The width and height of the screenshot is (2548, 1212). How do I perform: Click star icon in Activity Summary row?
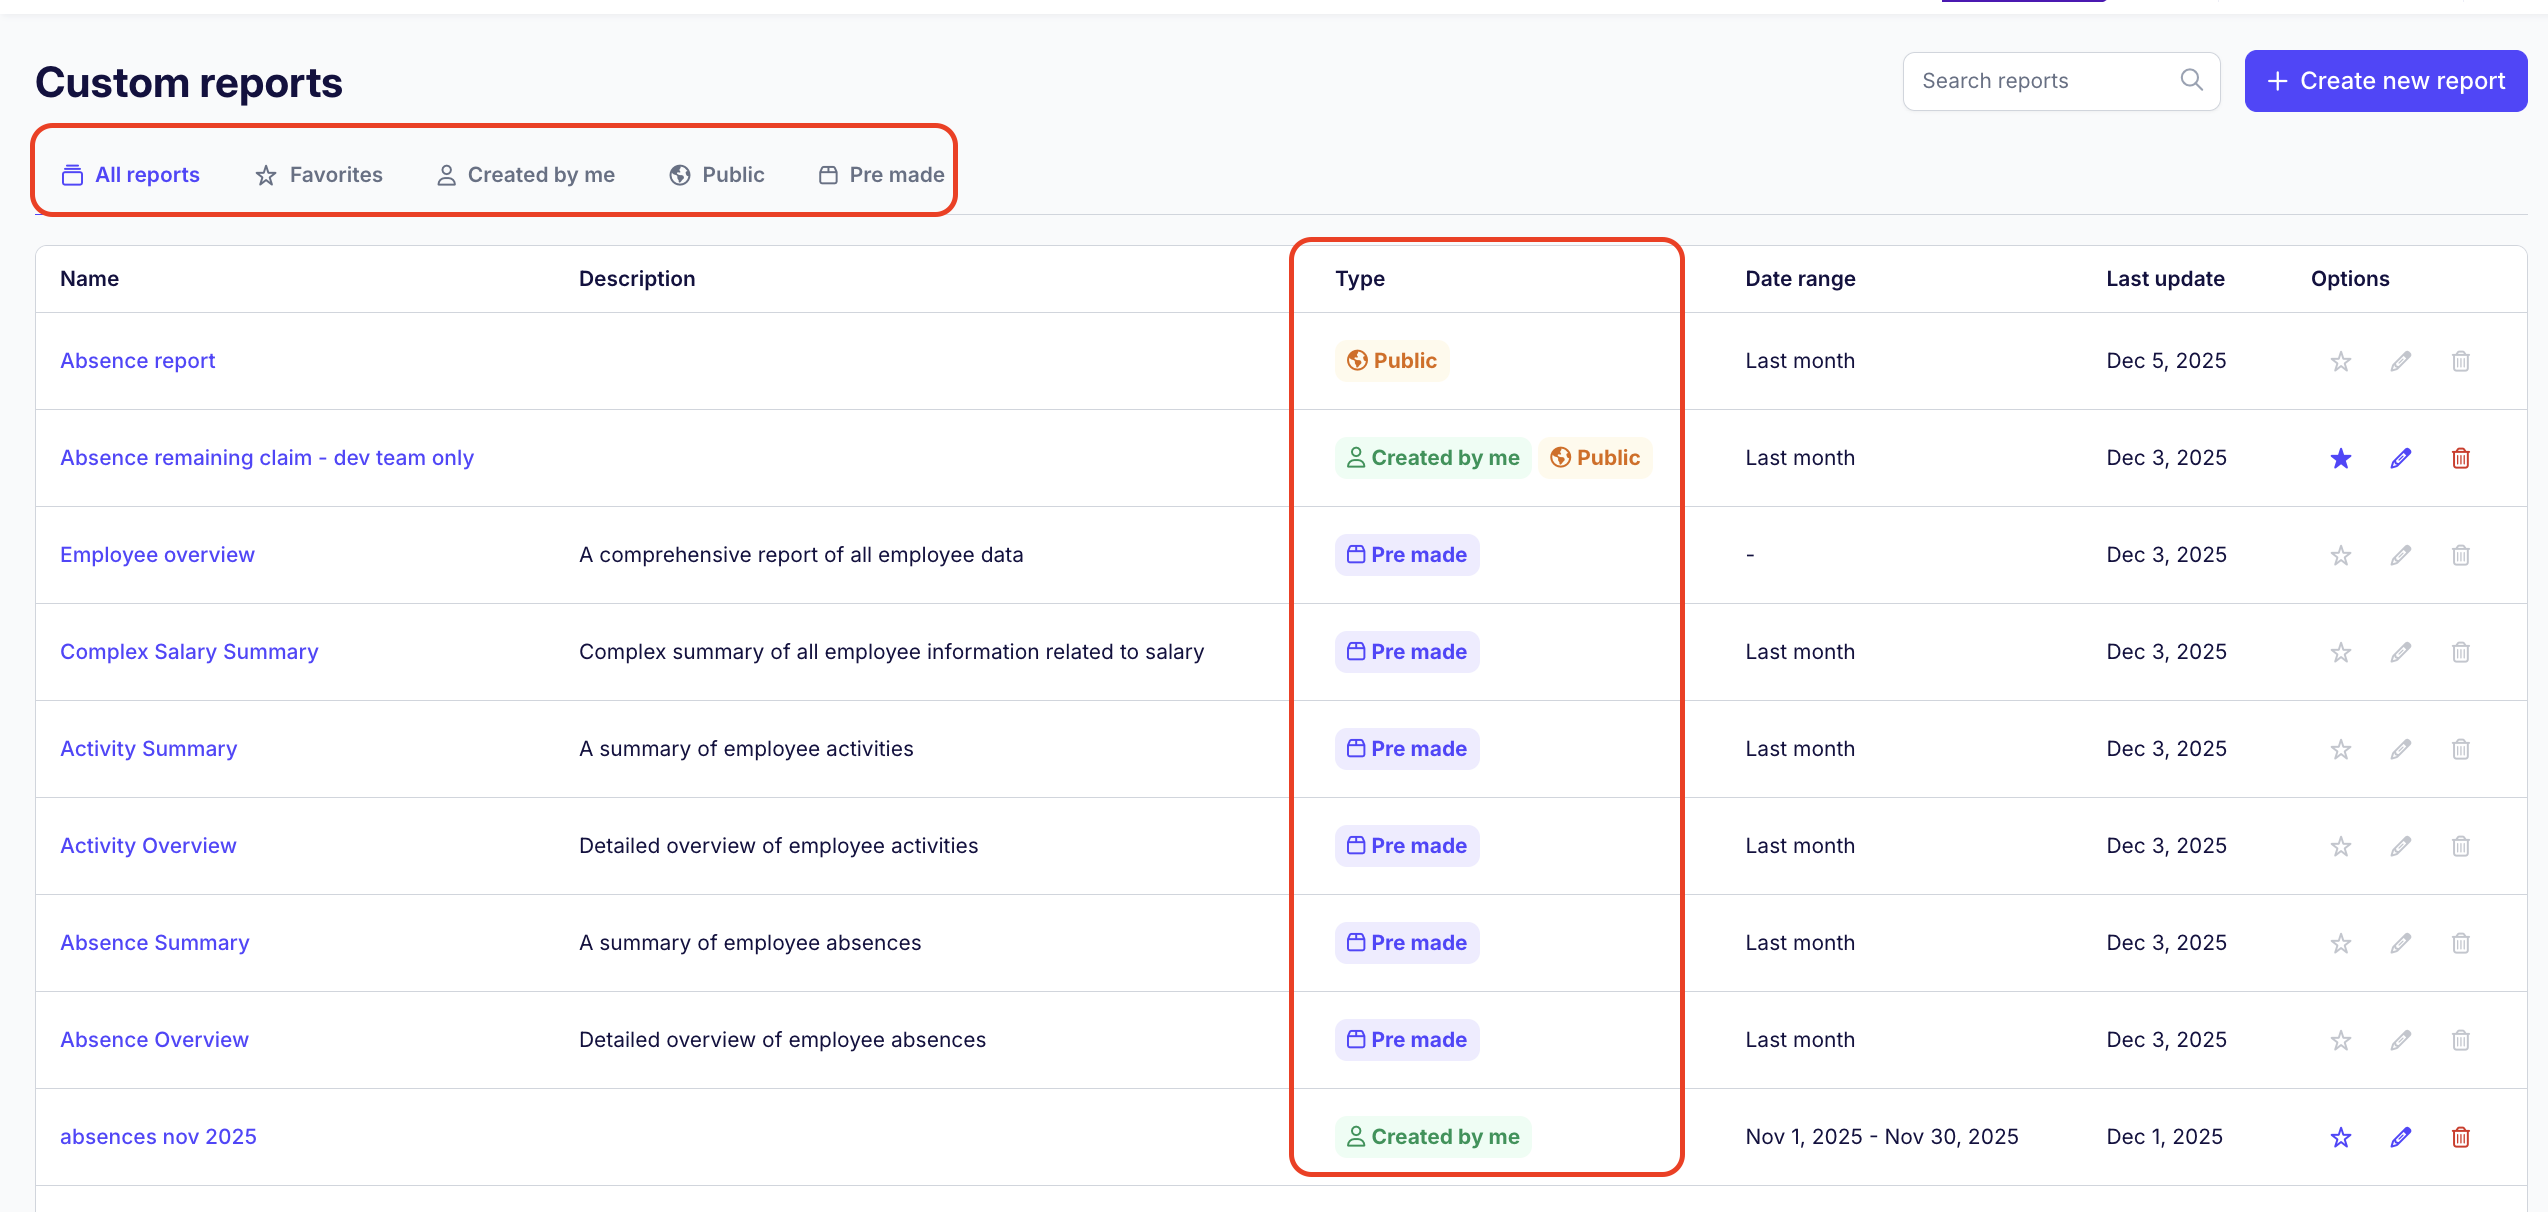(x=2340, y=749)
